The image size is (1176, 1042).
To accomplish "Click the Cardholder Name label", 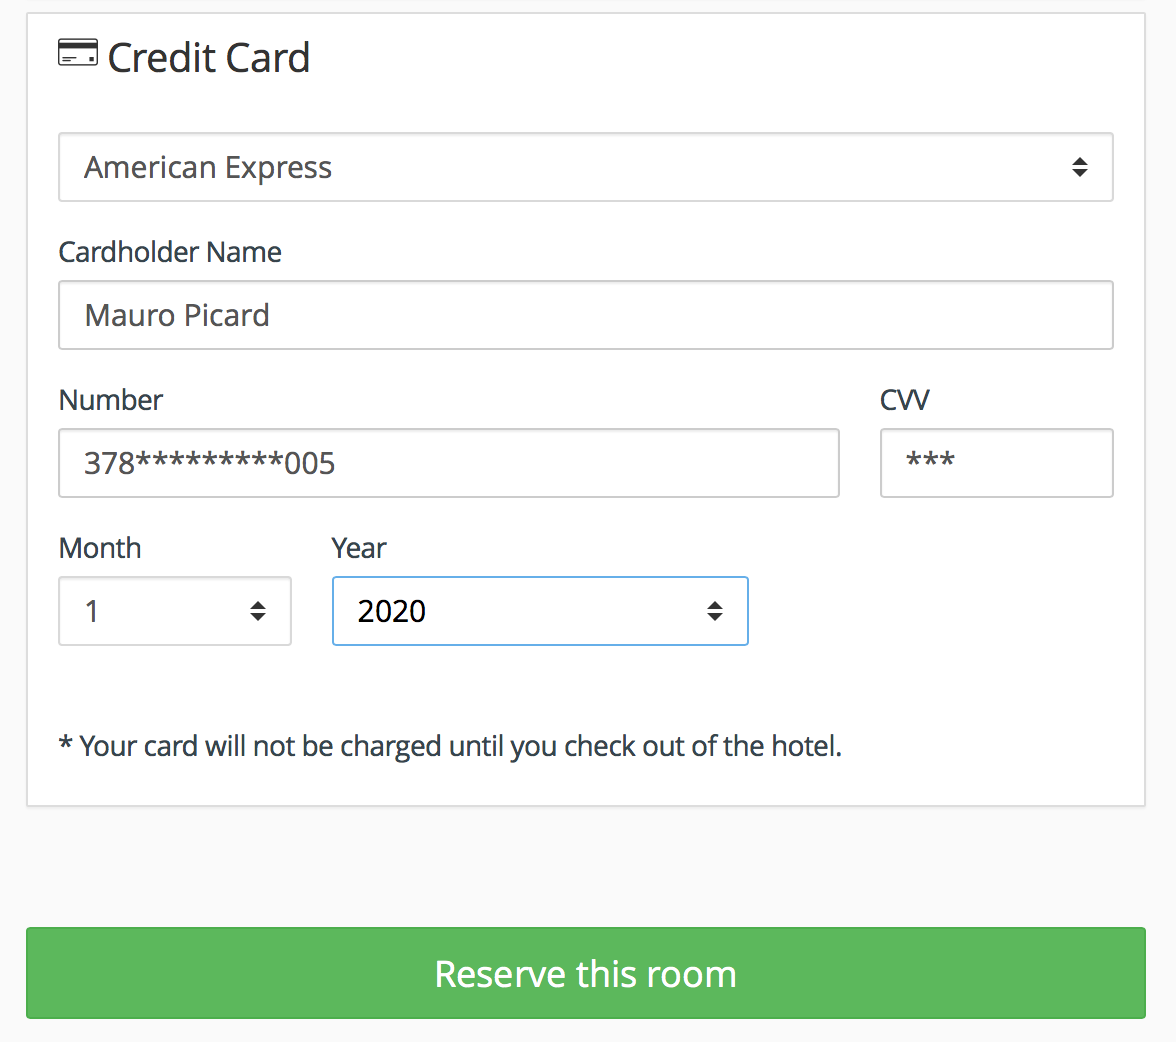I will coord(170,252).
